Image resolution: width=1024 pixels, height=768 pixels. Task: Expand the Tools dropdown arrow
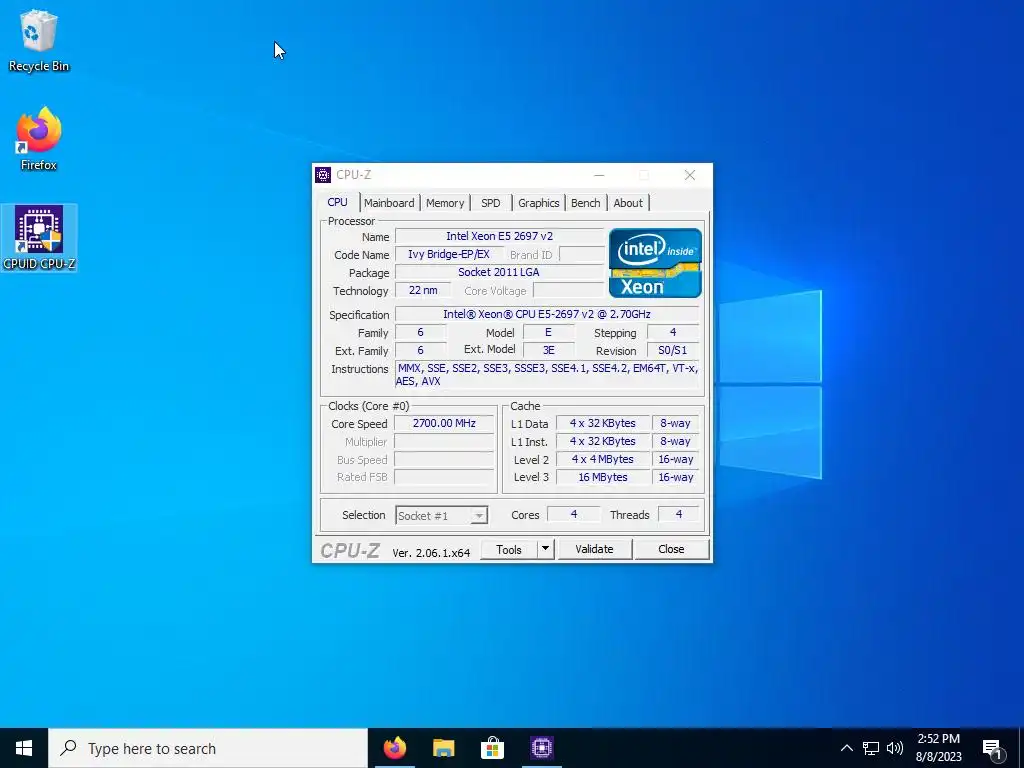click(x=545, y=549)
